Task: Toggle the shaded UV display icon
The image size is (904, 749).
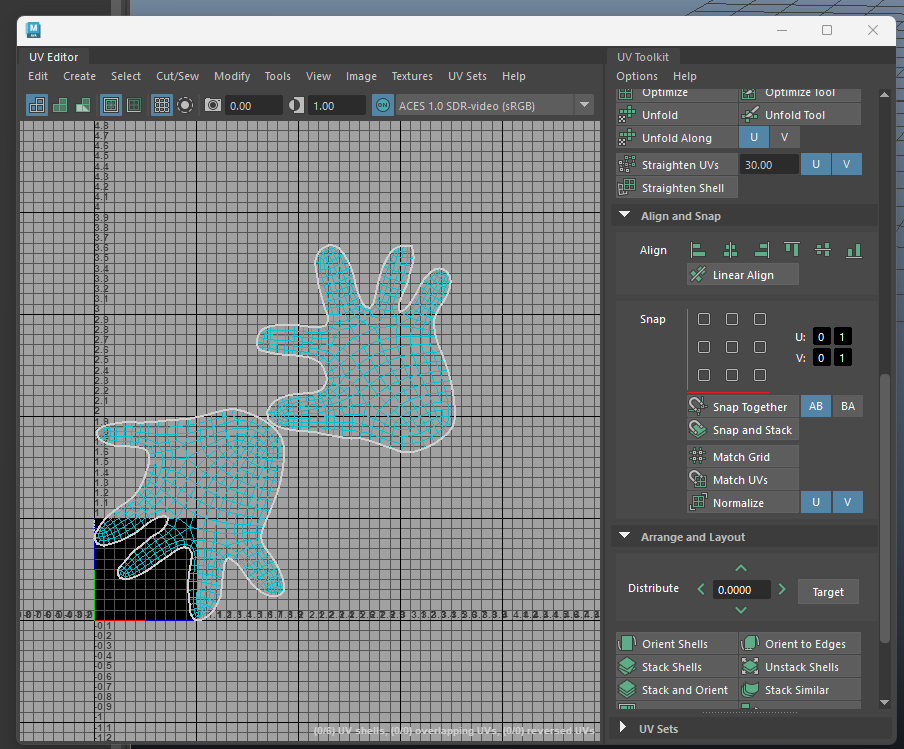Action: coord(60,106)
